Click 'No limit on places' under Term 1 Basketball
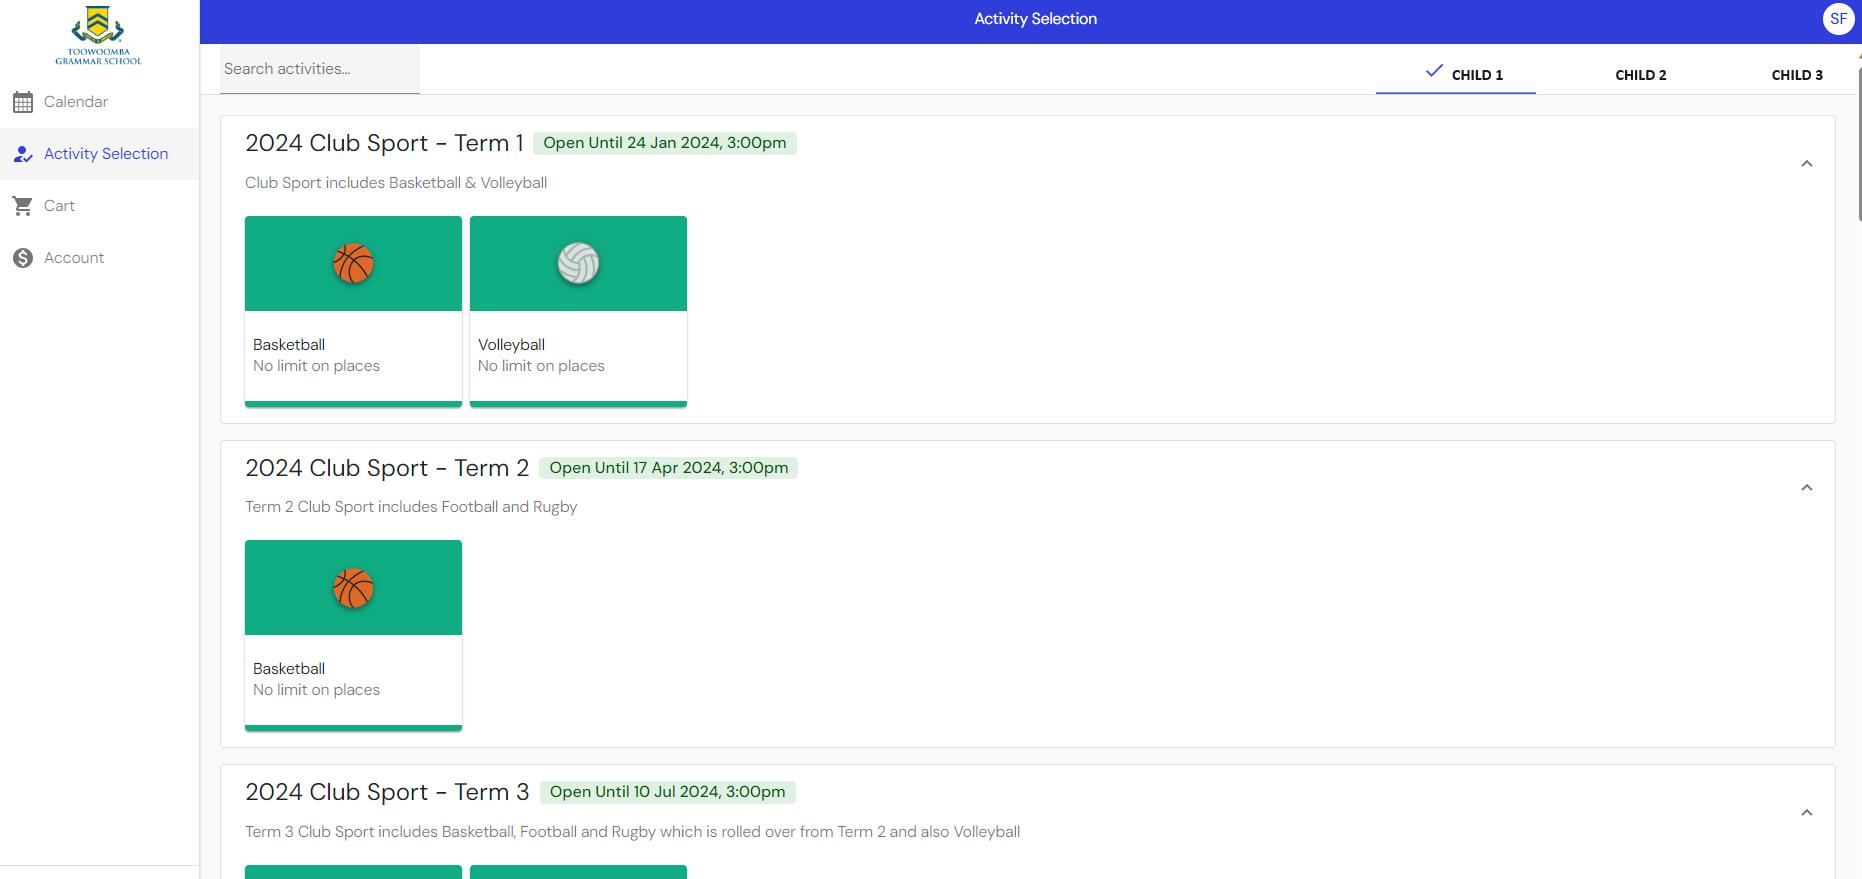Viewport: 1862px width, 879px height. pos(316,366)
